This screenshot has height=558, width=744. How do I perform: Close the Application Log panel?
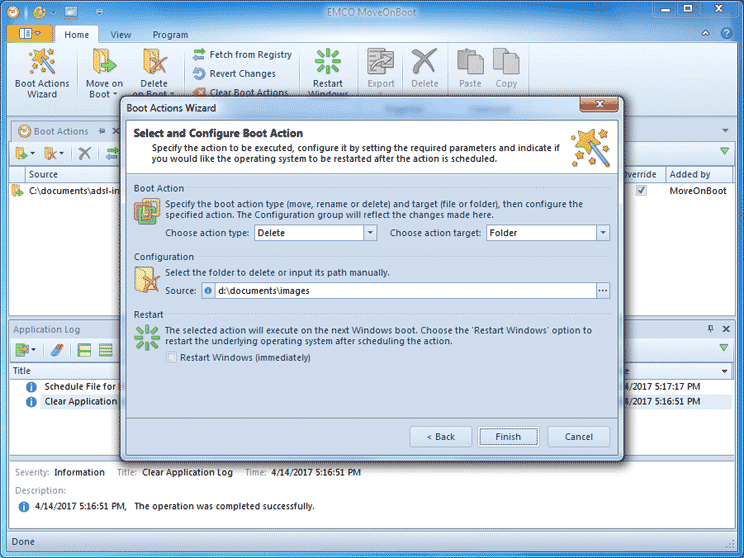pos(726,329)
